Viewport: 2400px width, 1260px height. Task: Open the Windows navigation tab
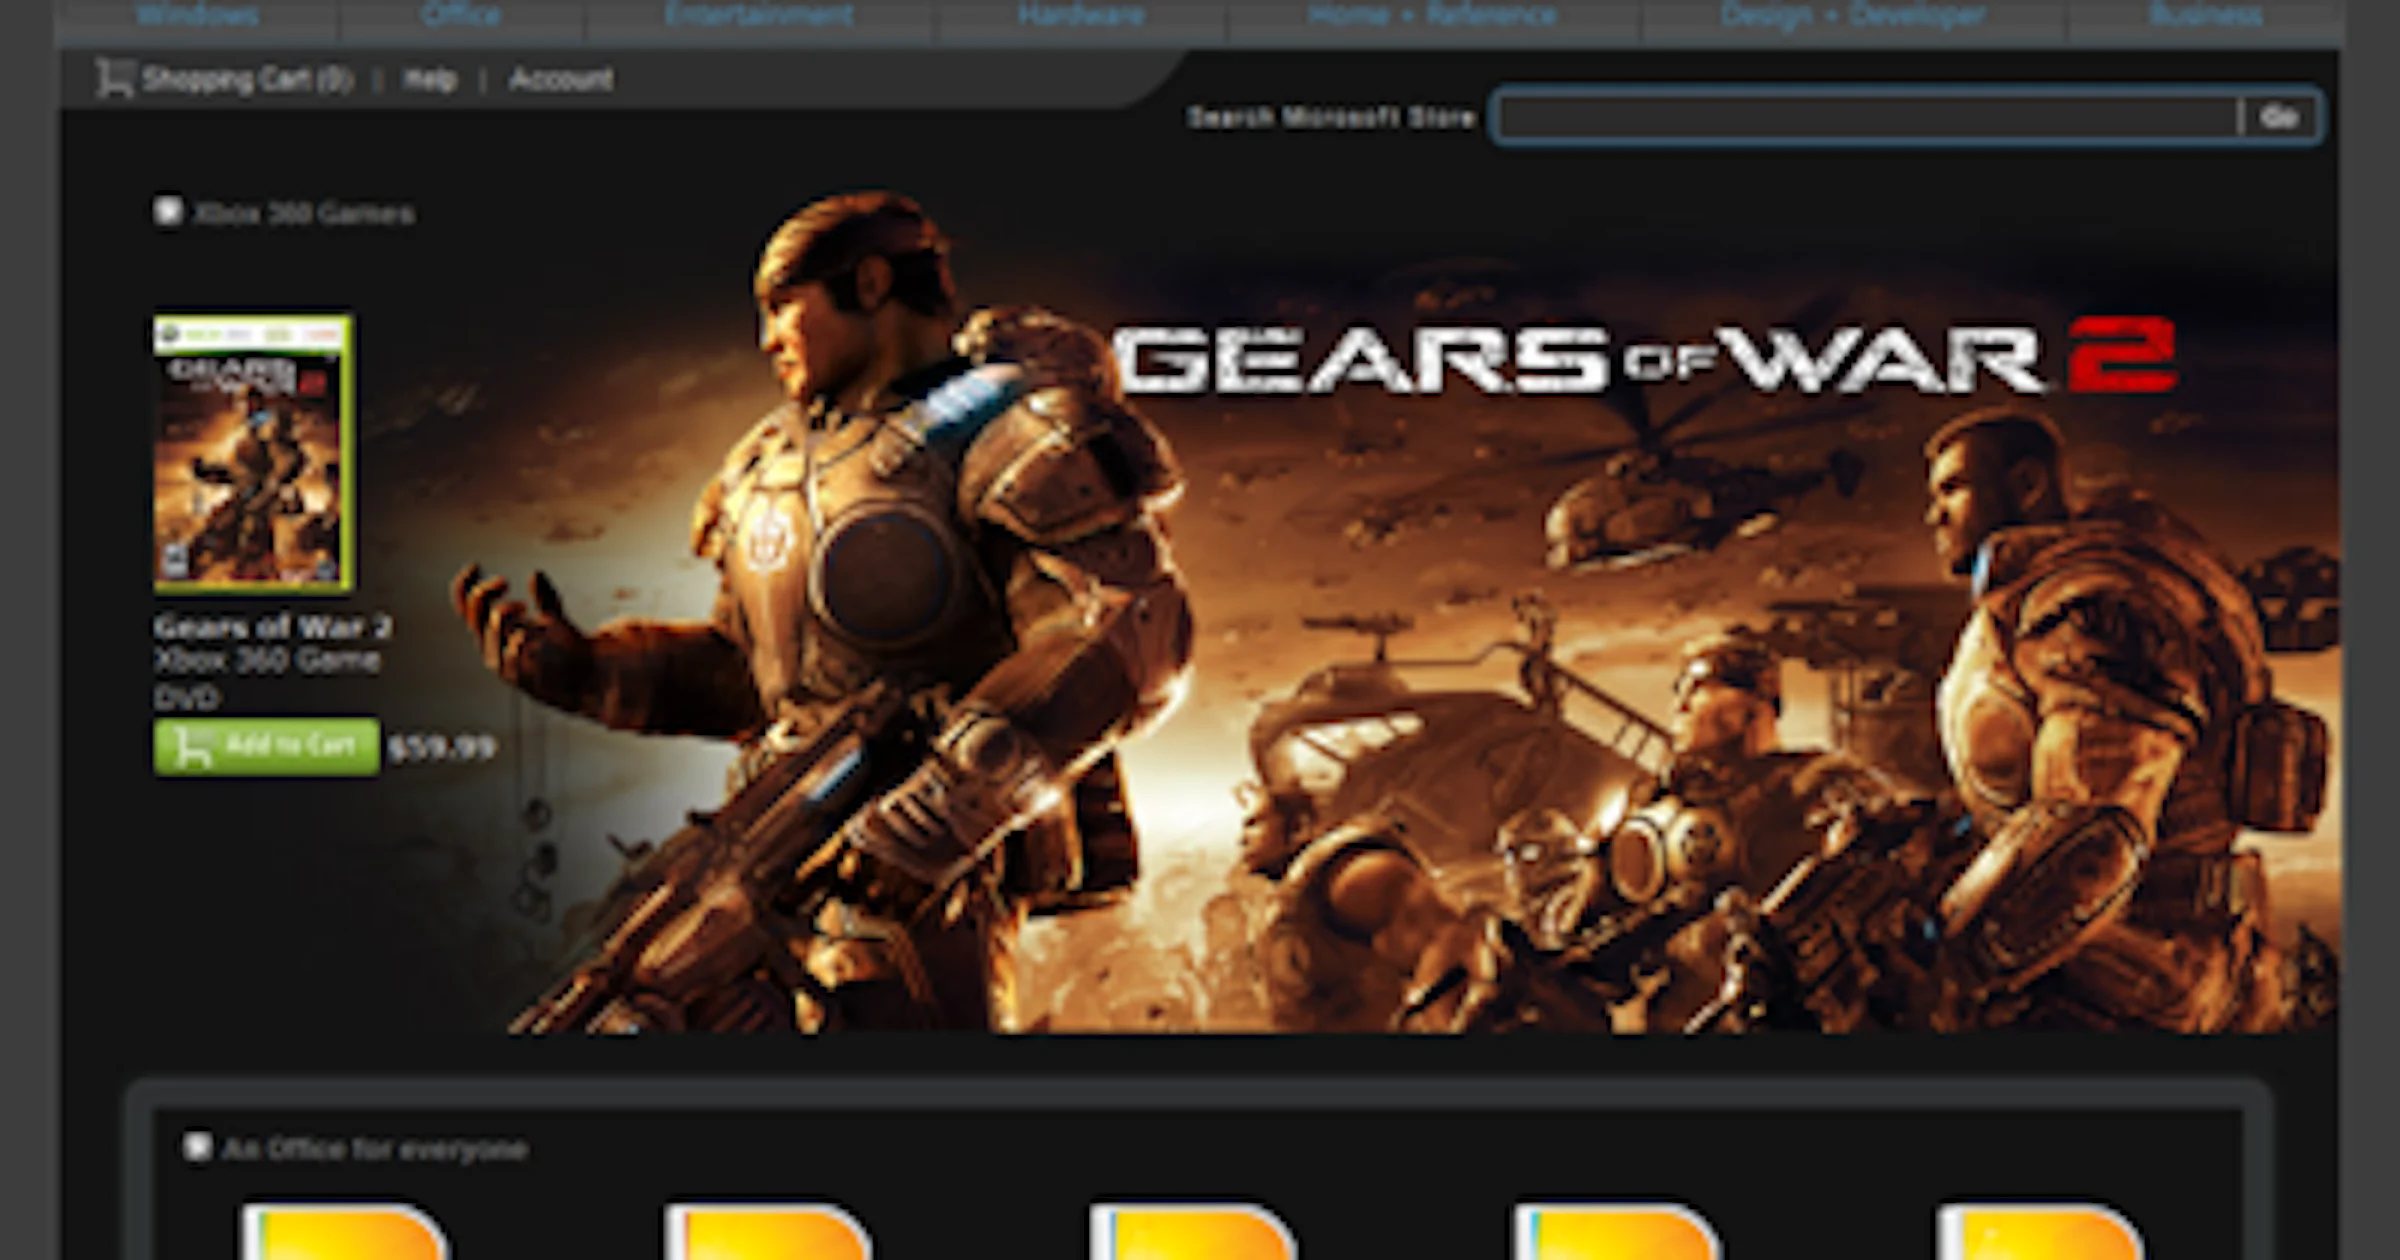pyautogui.click(x=197, y=14)
